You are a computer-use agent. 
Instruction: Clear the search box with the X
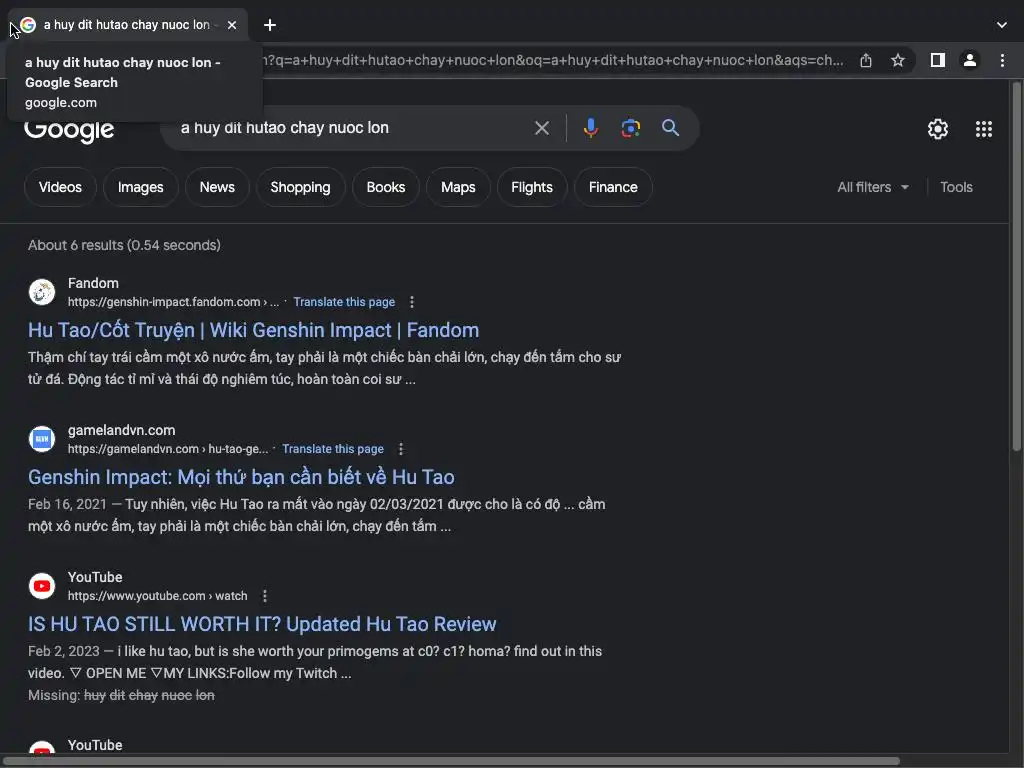tap(542, 128)
